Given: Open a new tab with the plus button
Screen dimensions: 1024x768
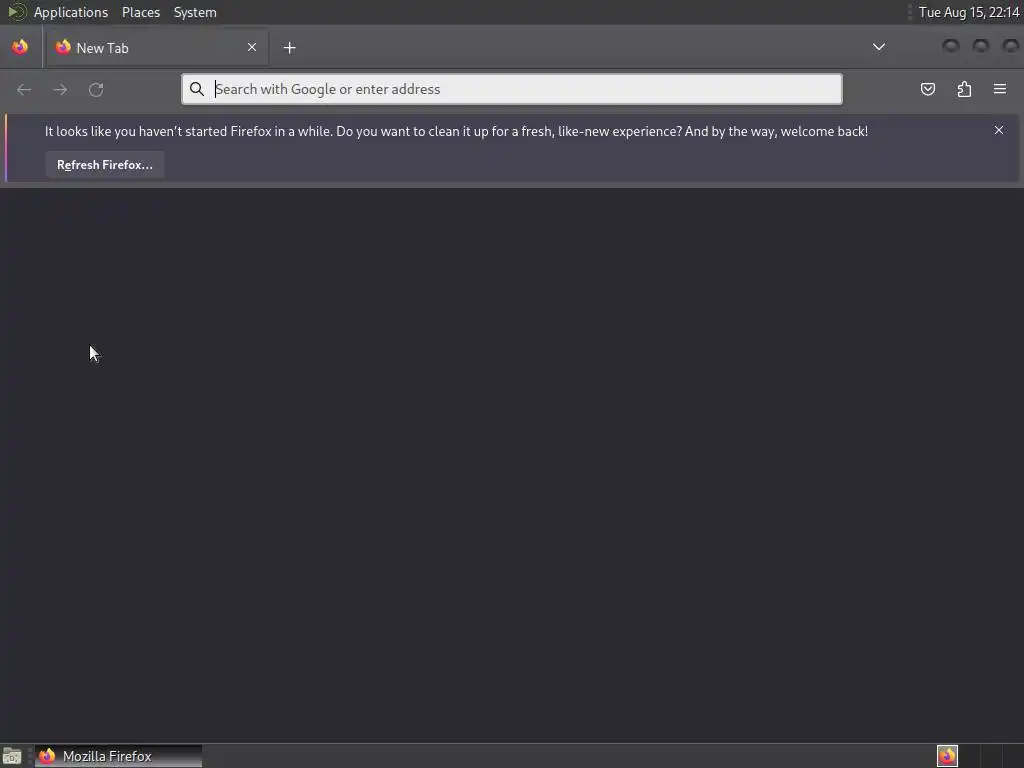Looking at the screenshot, I should [289, 48].
